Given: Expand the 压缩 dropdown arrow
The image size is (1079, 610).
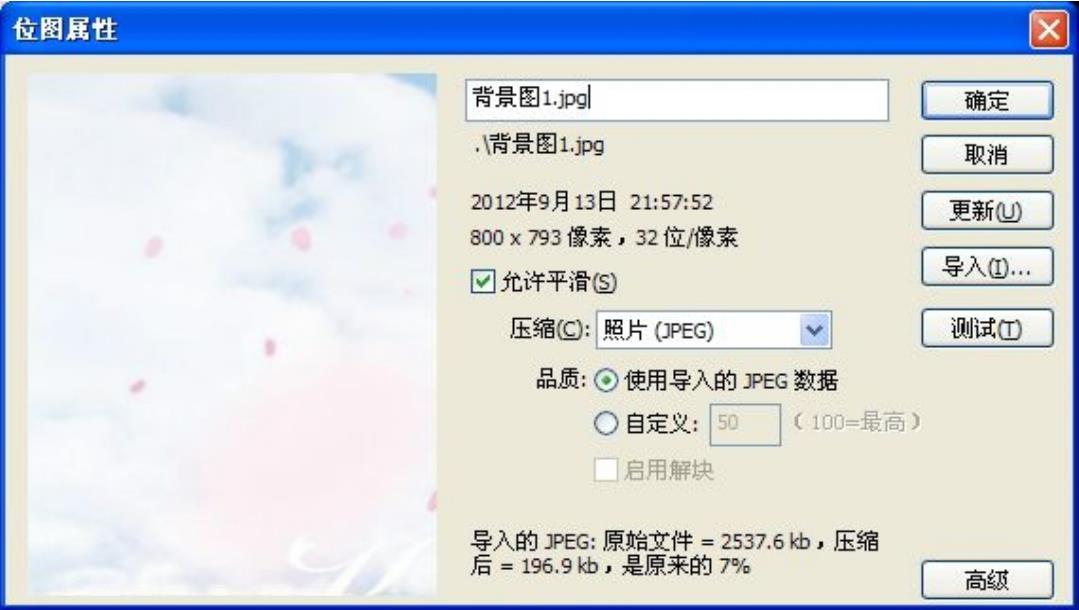Looking at the screenshot, I should point(815,330).
